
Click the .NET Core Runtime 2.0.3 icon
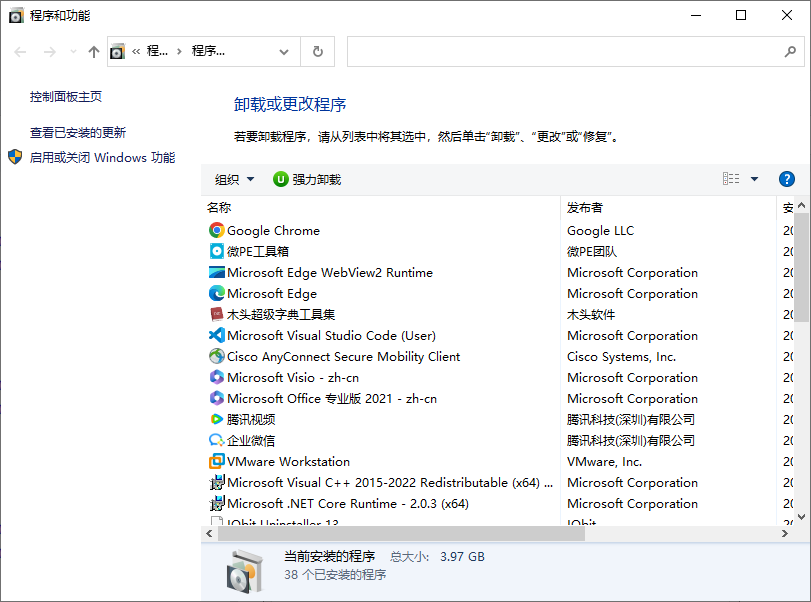coord(217,503)
